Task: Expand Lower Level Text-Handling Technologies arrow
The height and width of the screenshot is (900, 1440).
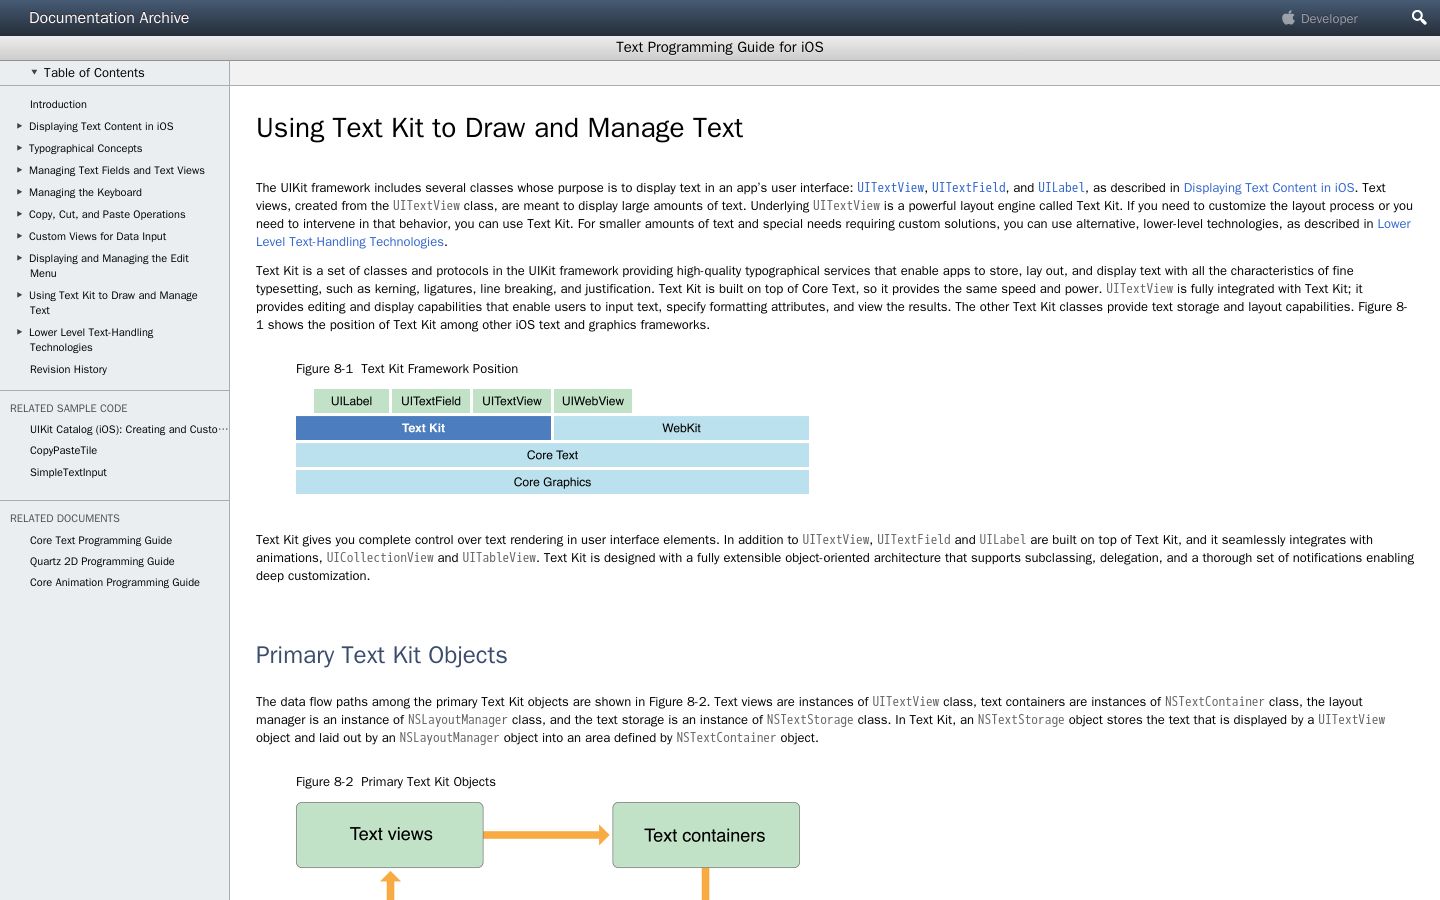Action: click(19, 332)
